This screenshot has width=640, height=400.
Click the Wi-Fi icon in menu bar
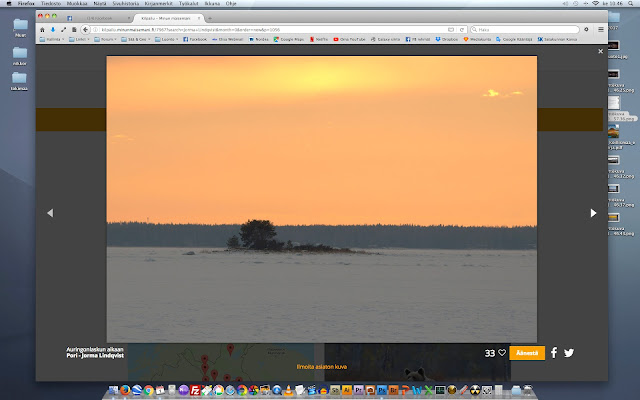point(595,3)
